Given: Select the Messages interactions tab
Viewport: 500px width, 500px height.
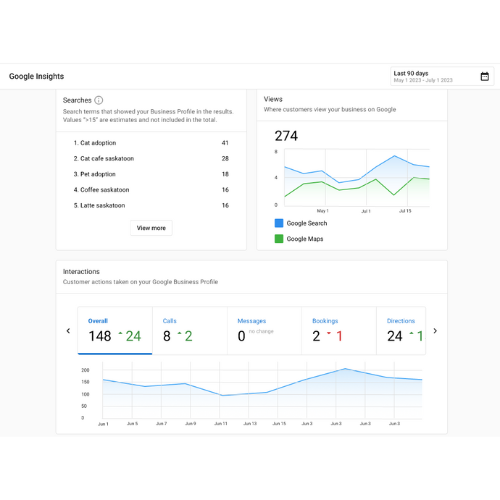Looking at the screenshot, I should point(264,331).
